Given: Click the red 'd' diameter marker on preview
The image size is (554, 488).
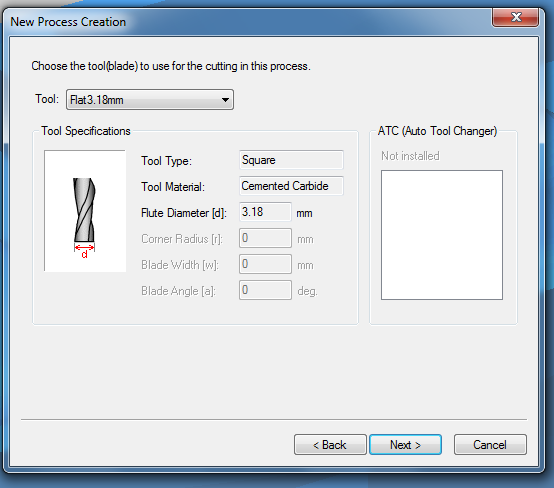Looking at the screenshot, I should tap(84, 254).
